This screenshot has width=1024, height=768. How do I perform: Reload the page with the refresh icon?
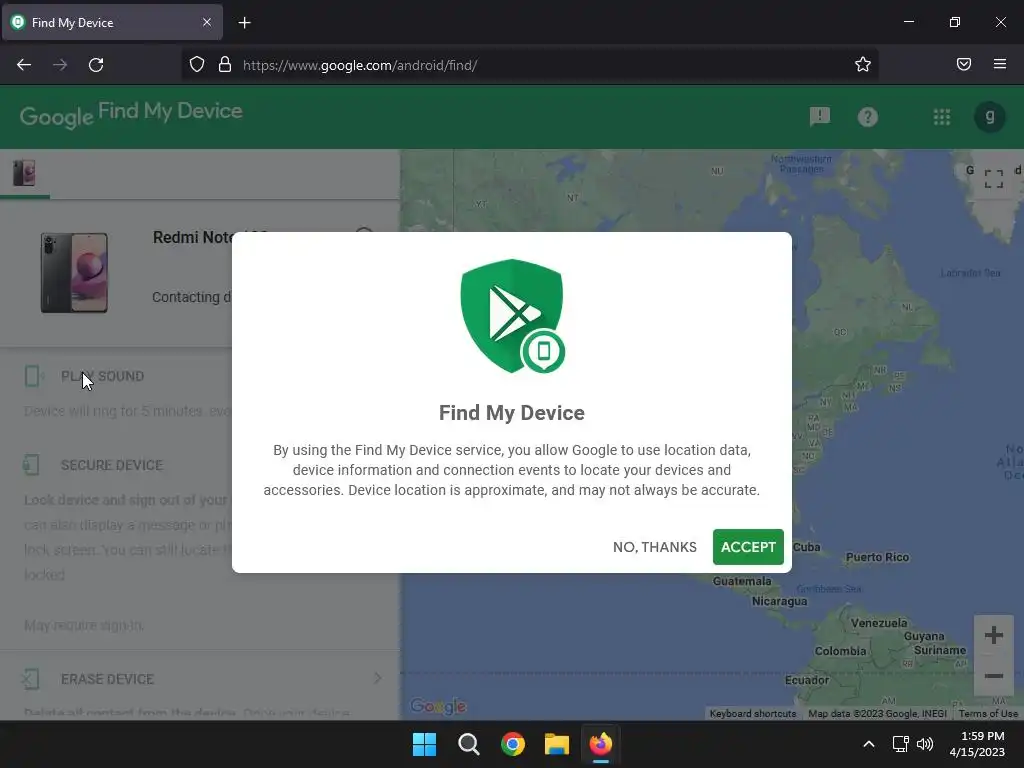pos(96,65)
